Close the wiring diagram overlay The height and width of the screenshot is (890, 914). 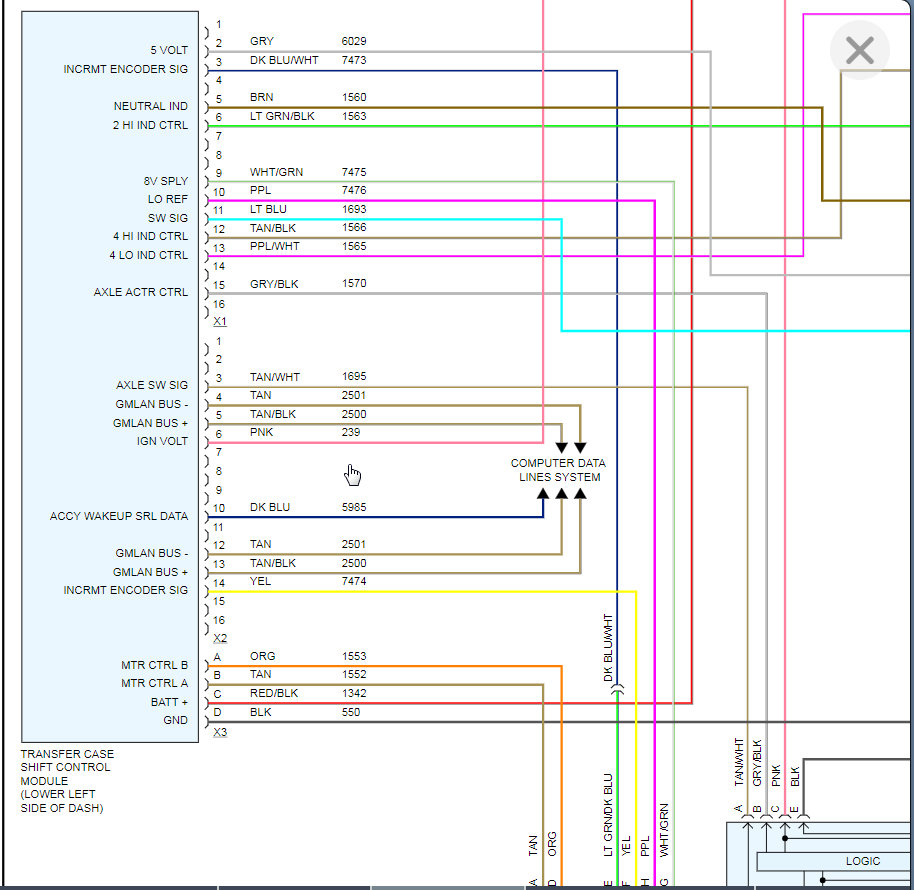point(860,50)
